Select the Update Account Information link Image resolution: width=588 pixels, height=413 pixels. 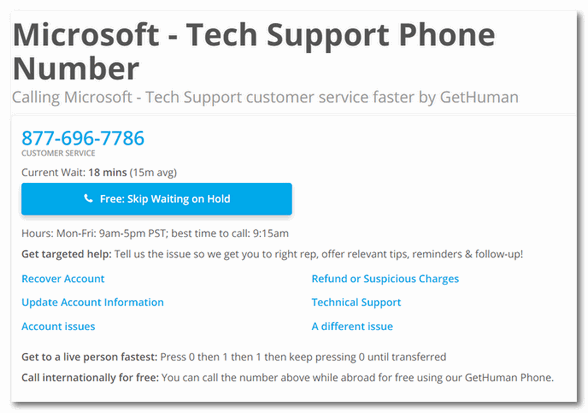pos(93,302)
